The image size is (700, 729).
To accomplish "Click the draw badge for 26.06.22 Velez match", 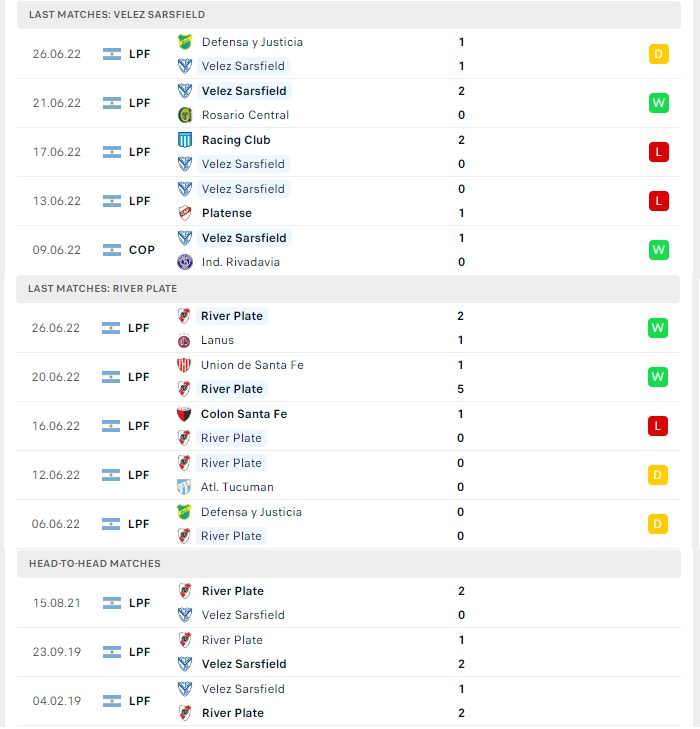I will 659,54.
